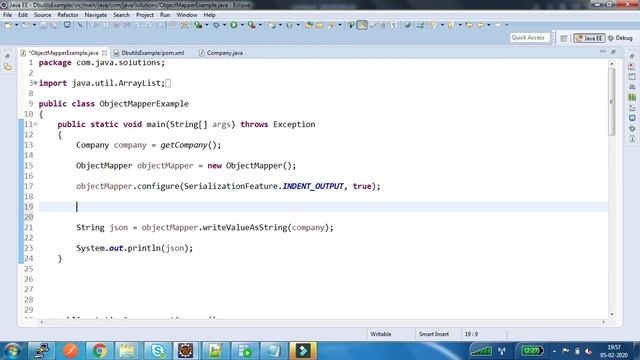640x360 pixels.
Task: Click the Debug bug toolbar icon
Action: tap(216, 25)
